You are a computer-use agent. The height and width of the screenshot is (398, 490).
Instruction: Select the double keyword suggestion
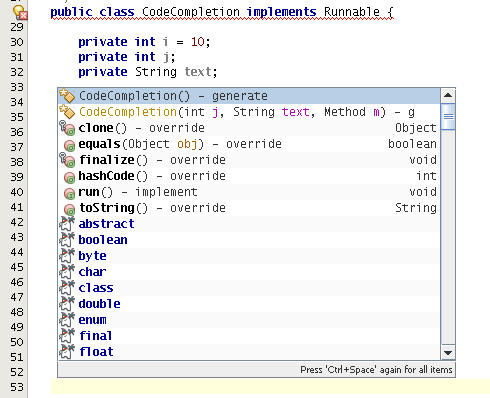point(249,304)
